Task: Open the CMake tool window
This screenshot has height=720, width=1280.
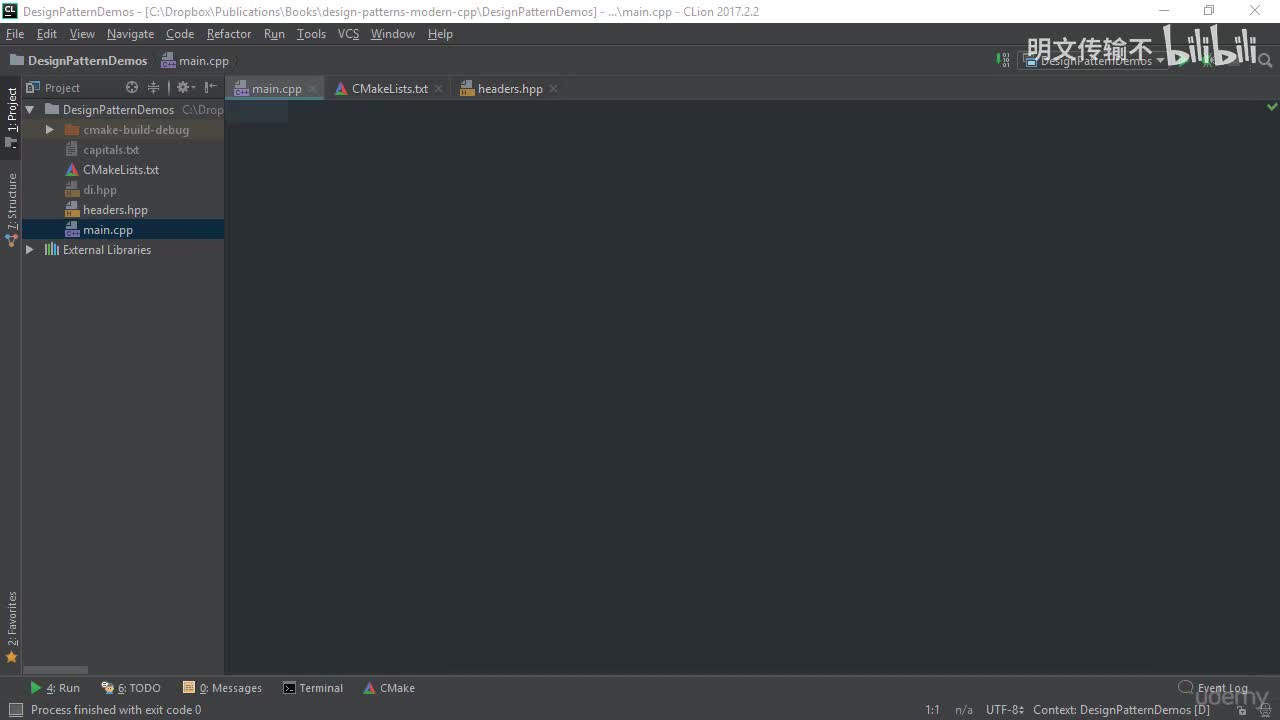Action: coord(389,688)
